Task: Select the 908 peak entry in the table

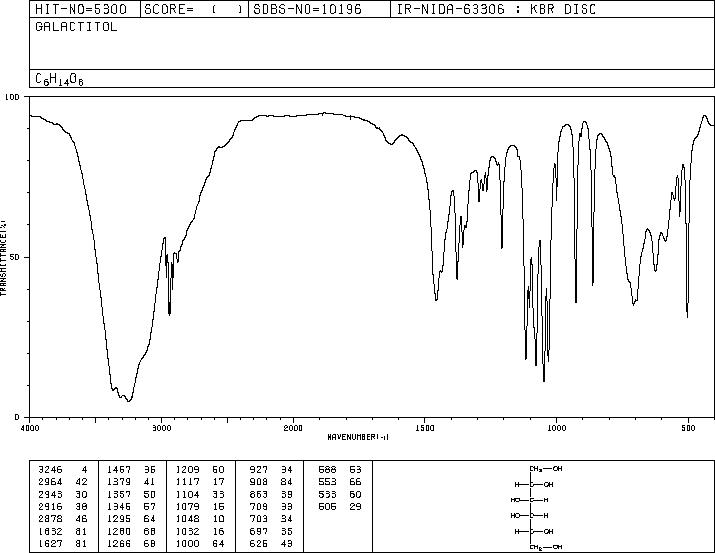Action: (271, 482)
